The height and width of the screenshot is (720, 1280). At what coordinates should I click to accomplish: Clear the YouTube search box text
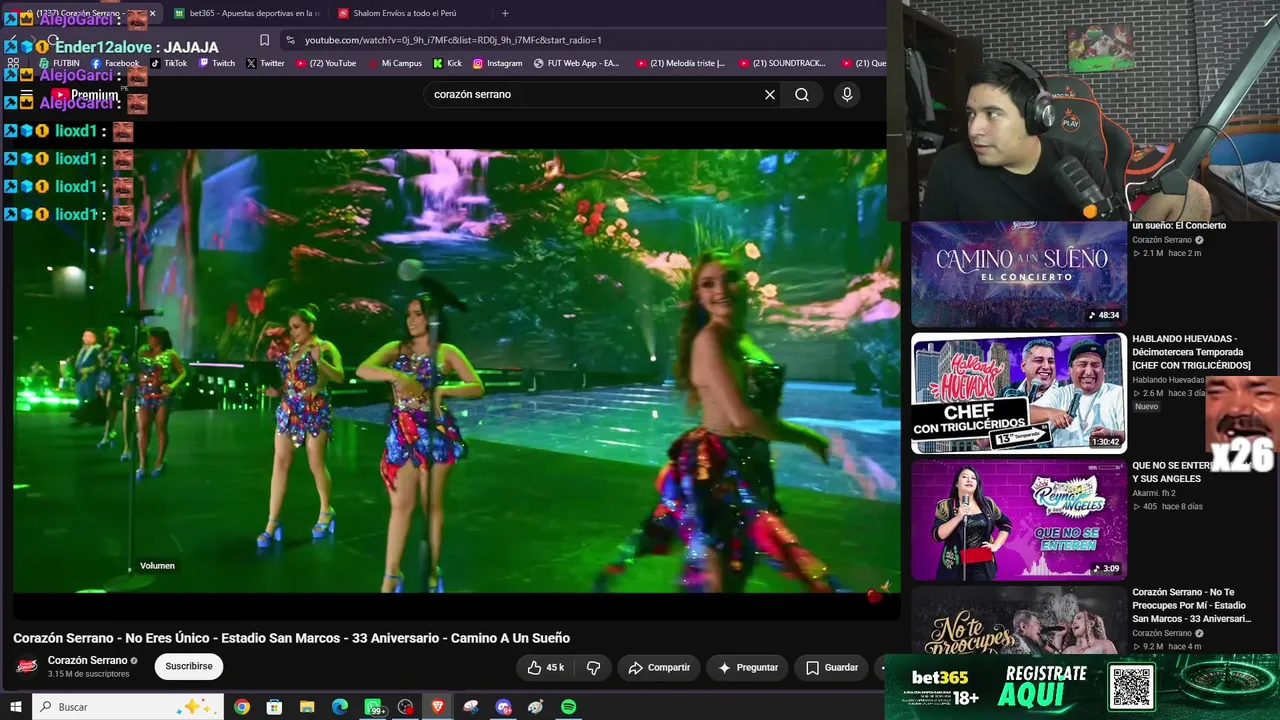pos(770,95)
